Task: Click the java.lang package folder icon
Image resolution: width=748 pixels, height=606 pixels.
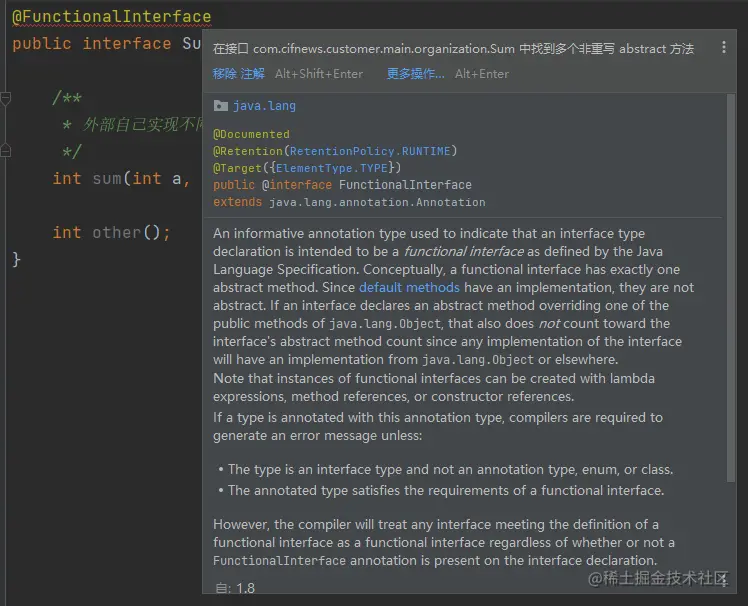Action: point(220,105)
